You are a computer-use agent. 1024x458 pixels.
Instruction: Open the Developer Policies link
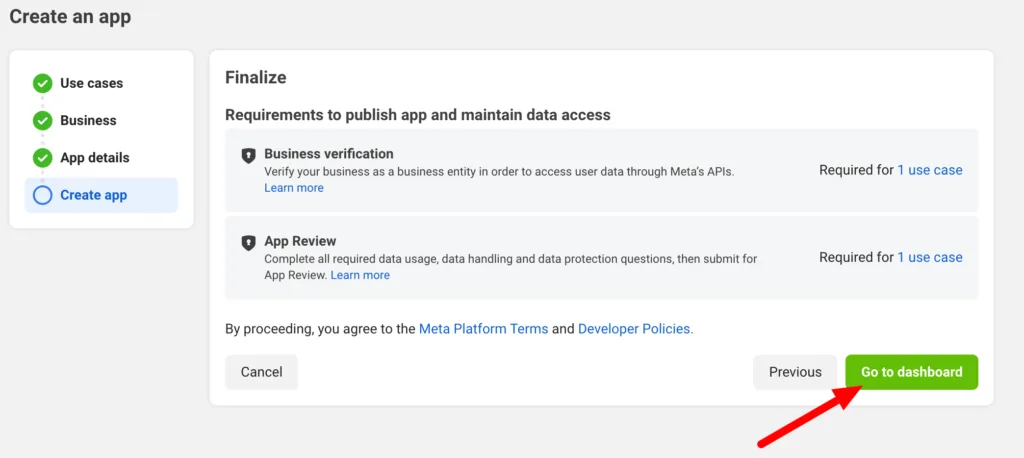click(635, 329)
